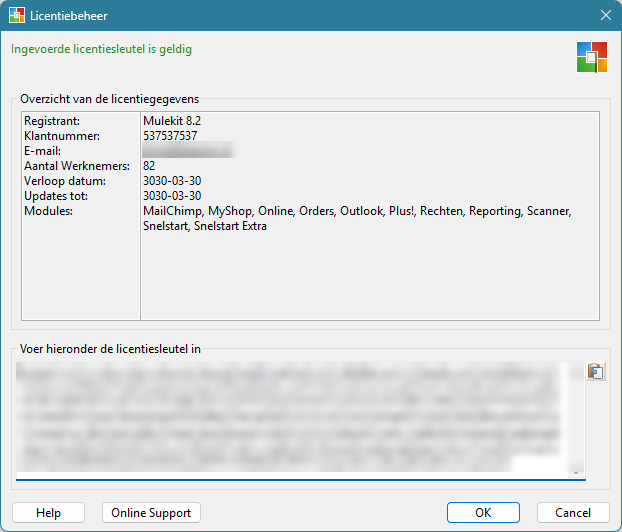Select the 'Ingevoerde licentiesleutel is geldig' message

pos(102,49)
